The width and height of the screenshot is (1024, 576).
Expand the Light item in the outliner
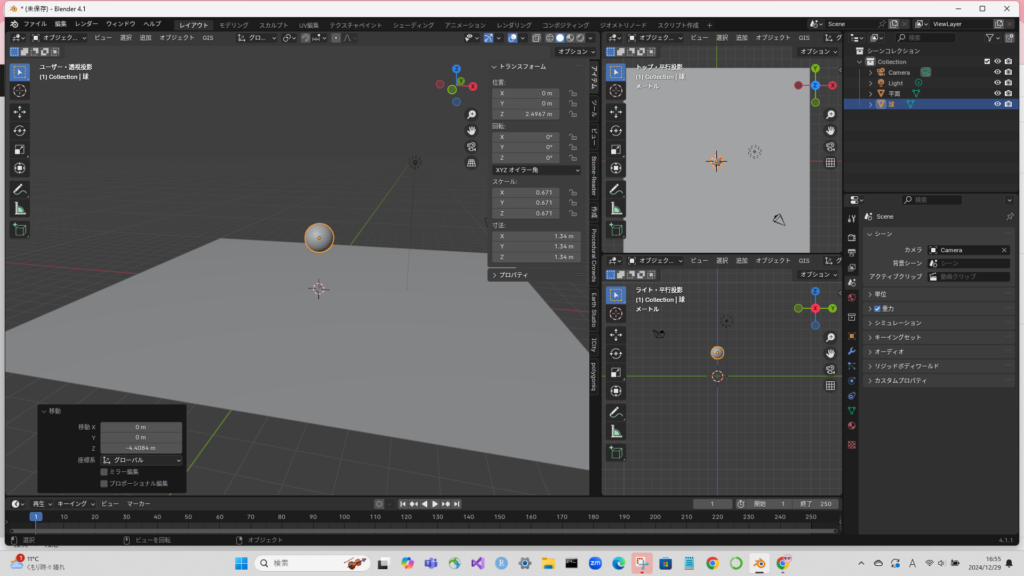(870, 83)
